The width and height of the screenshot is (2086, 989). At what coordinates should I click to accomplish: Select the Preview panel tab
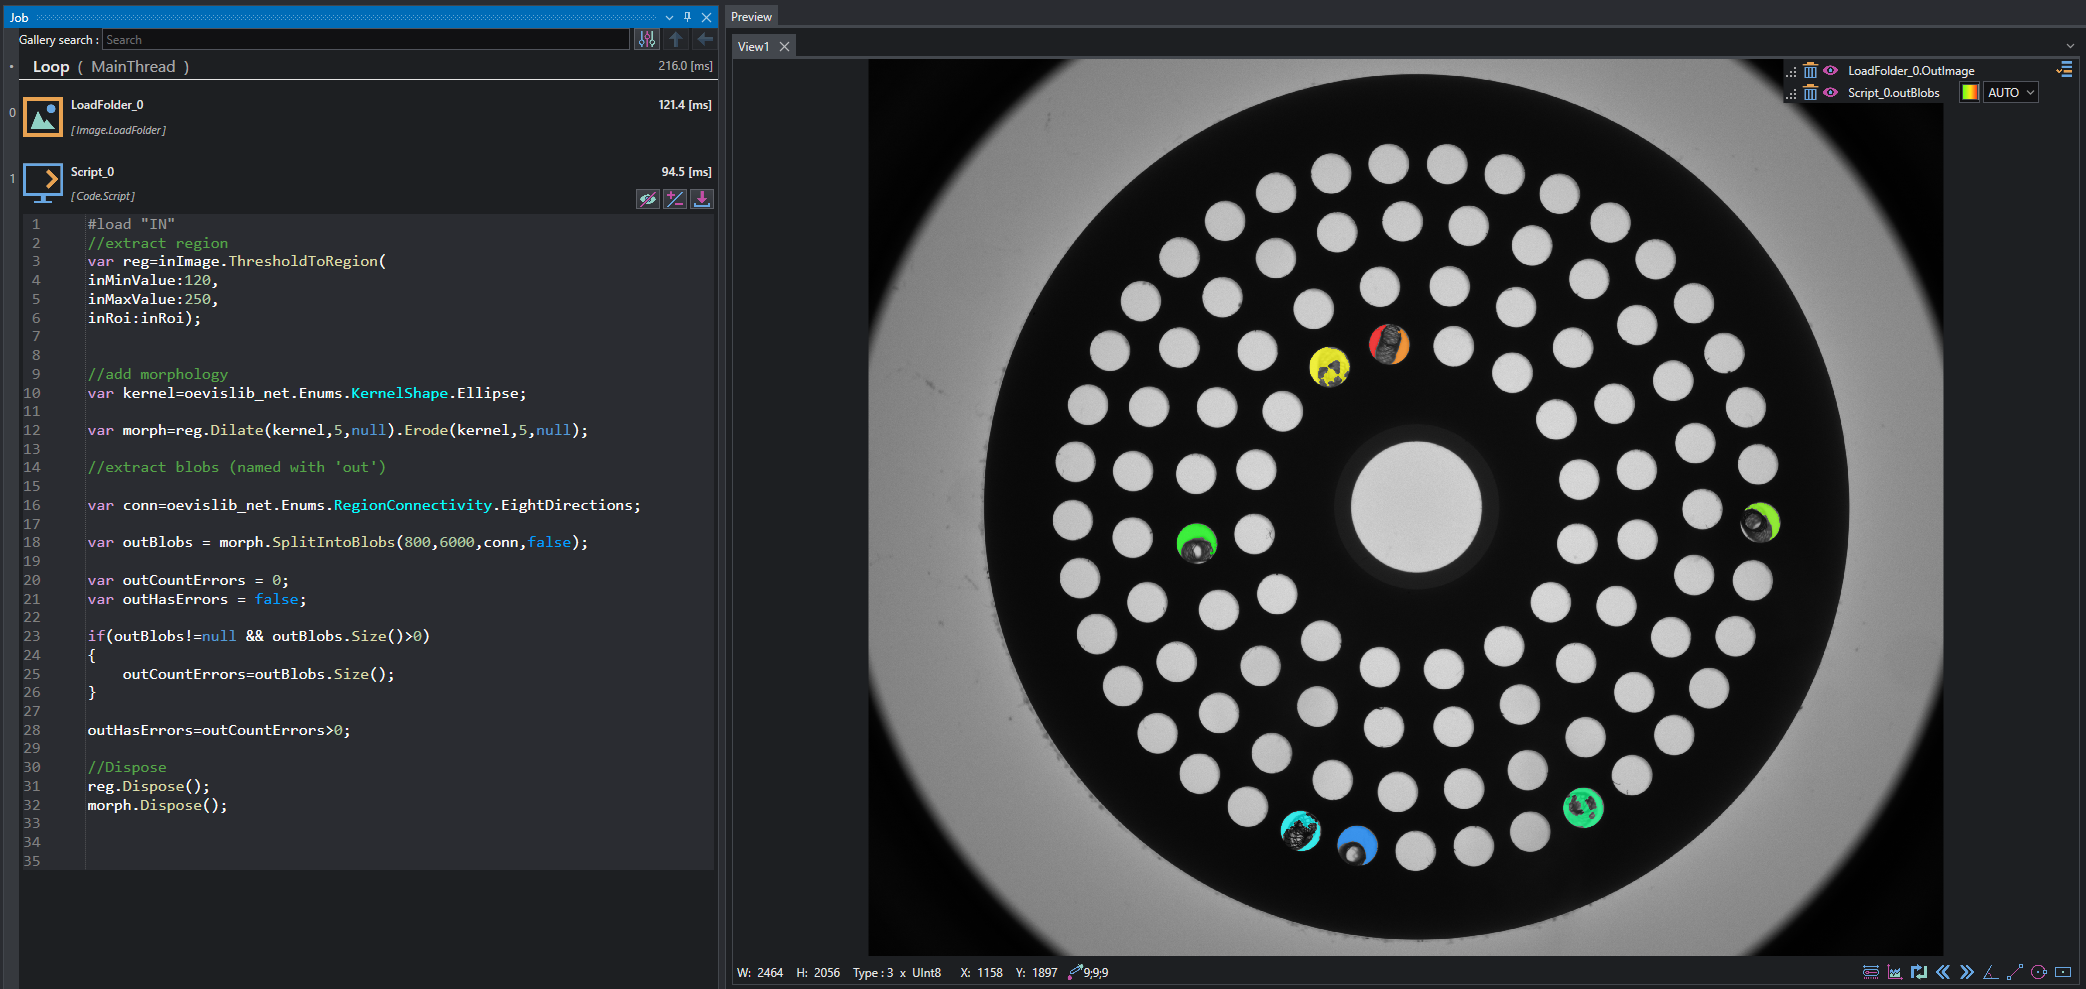(751, 17)
